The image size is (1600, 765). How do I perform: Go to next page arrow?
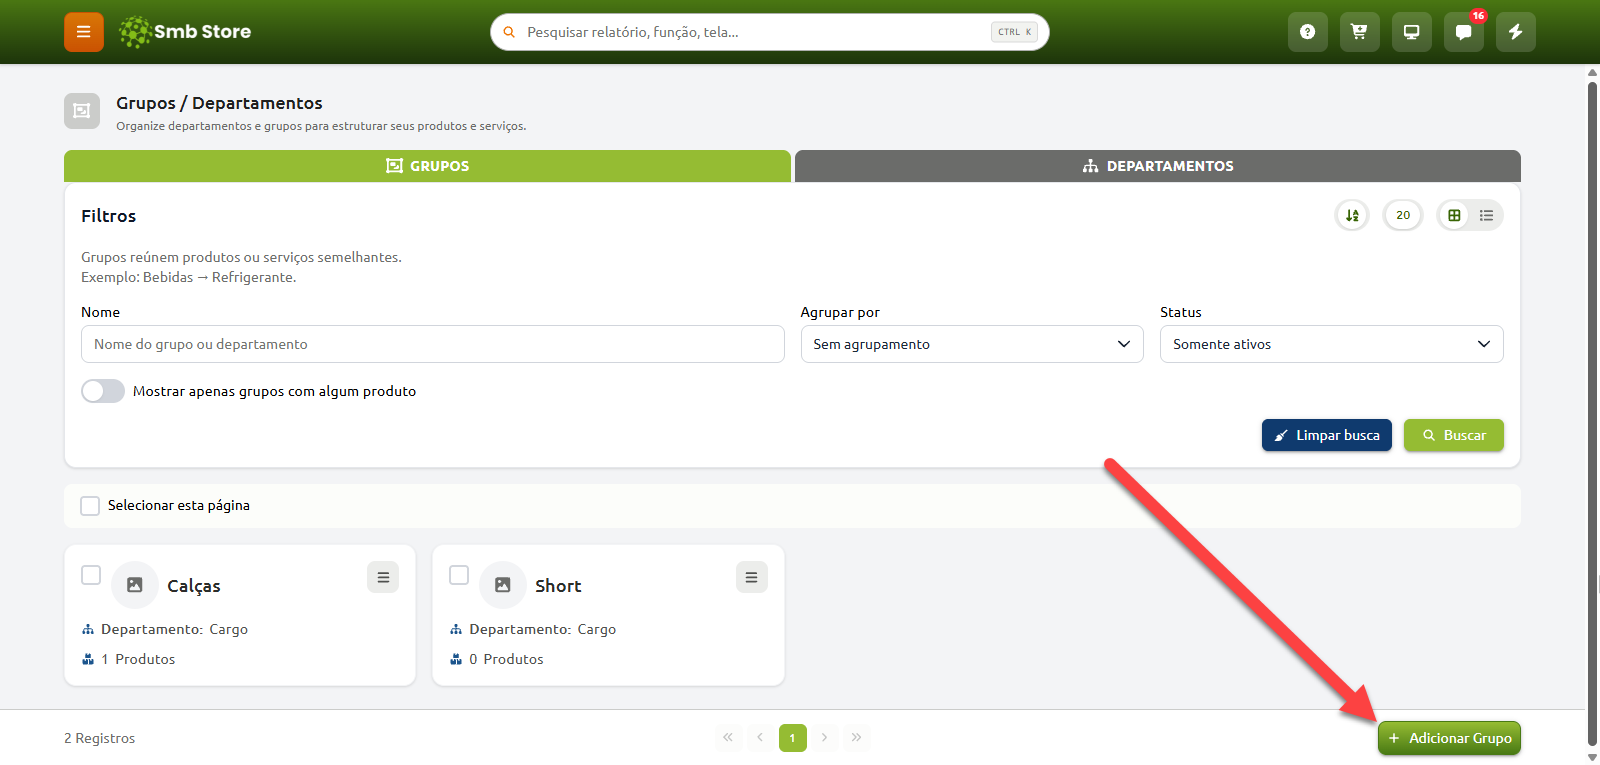pos(824,738)
